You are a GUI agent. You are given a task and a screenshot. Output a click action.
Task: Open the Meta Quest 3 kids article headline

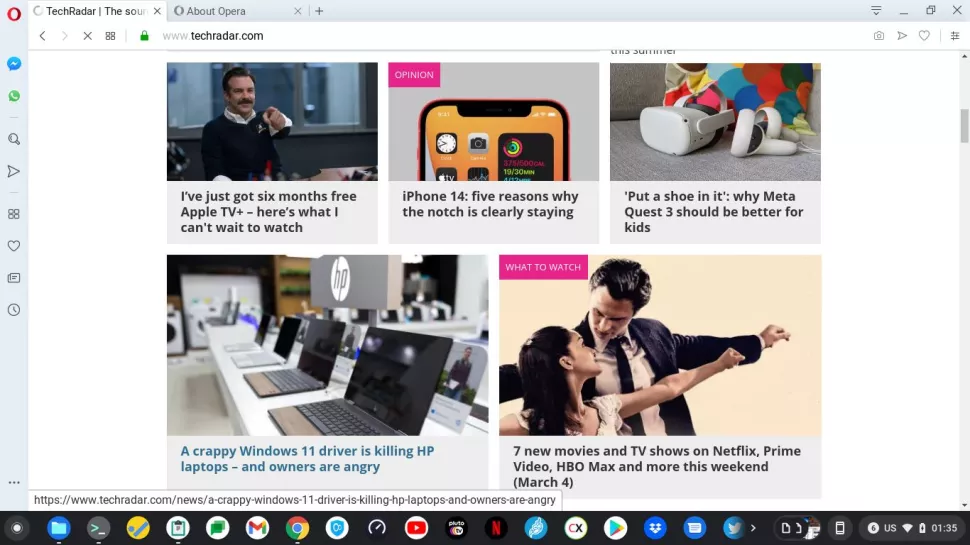(x=713, y=212)
